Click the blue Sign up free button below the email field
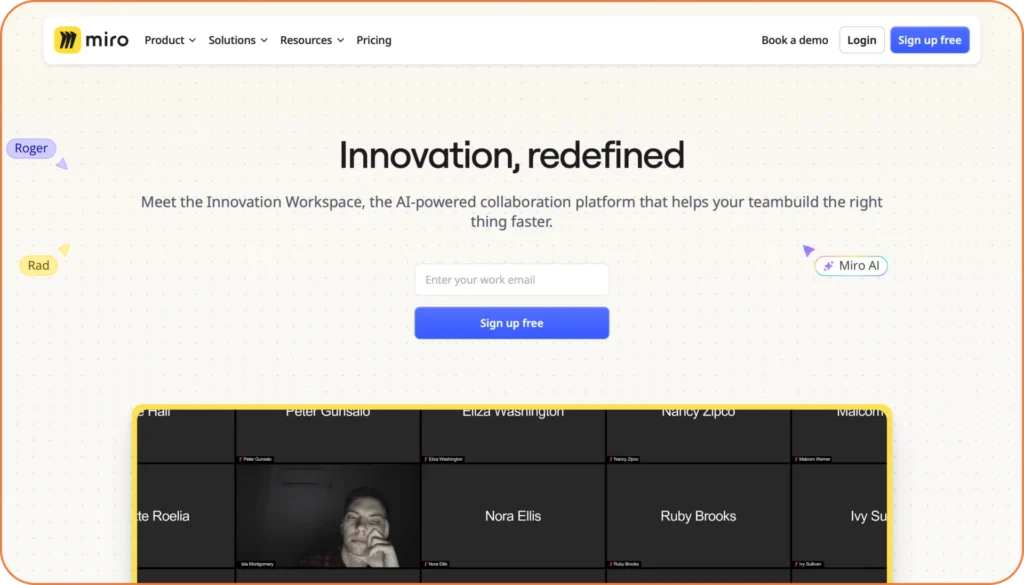The image size is (1024, 585). (x=511, y=322)
